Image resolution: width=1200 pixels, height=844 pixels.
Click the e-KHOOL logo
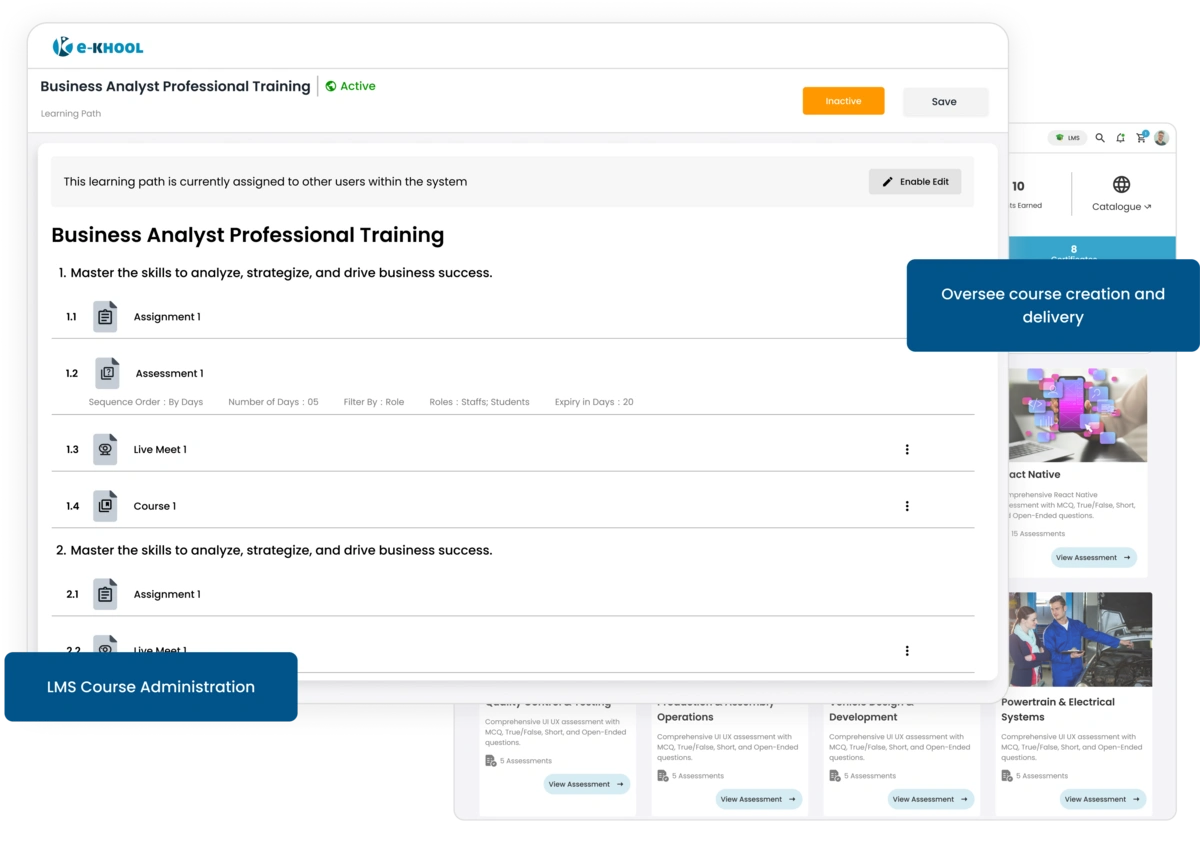click(97, 46)
